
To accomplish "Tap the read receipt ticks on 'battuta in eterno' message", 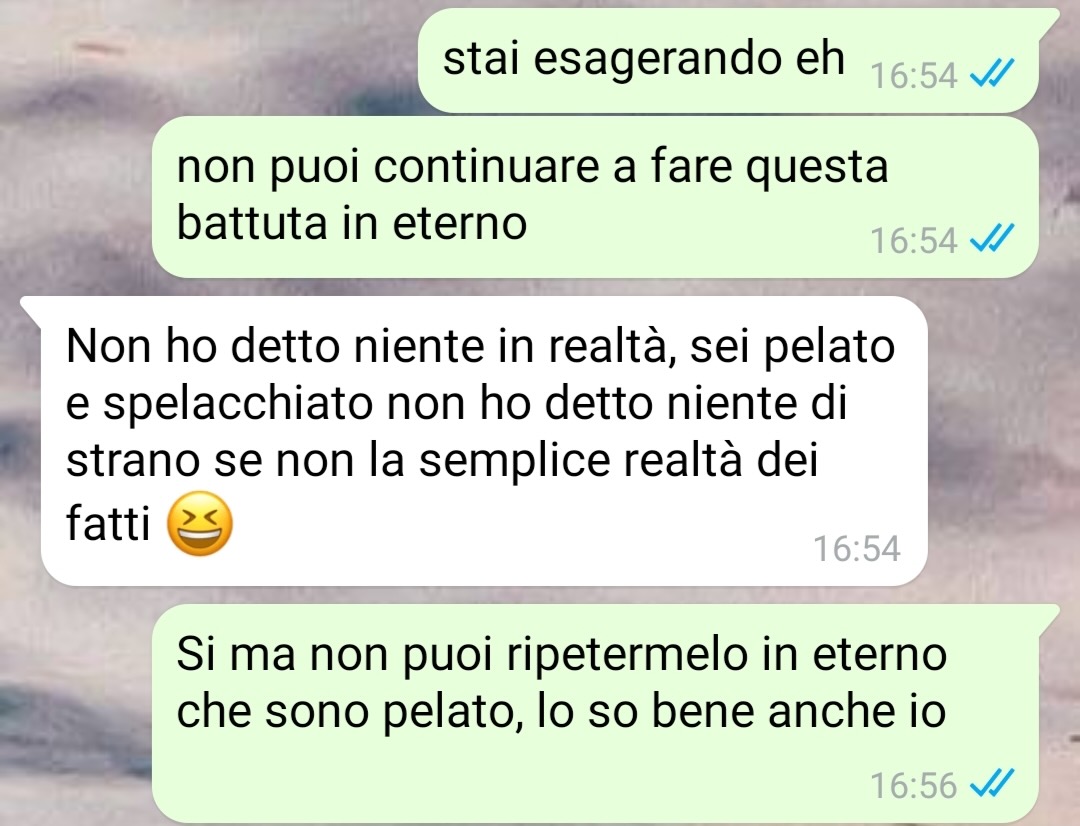I will 992,239.
